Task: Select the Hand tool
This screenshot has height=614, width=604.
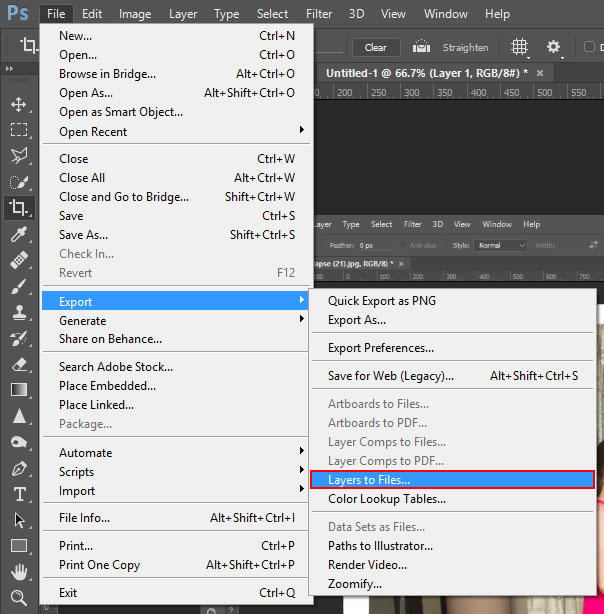Action: click(18, 572)
